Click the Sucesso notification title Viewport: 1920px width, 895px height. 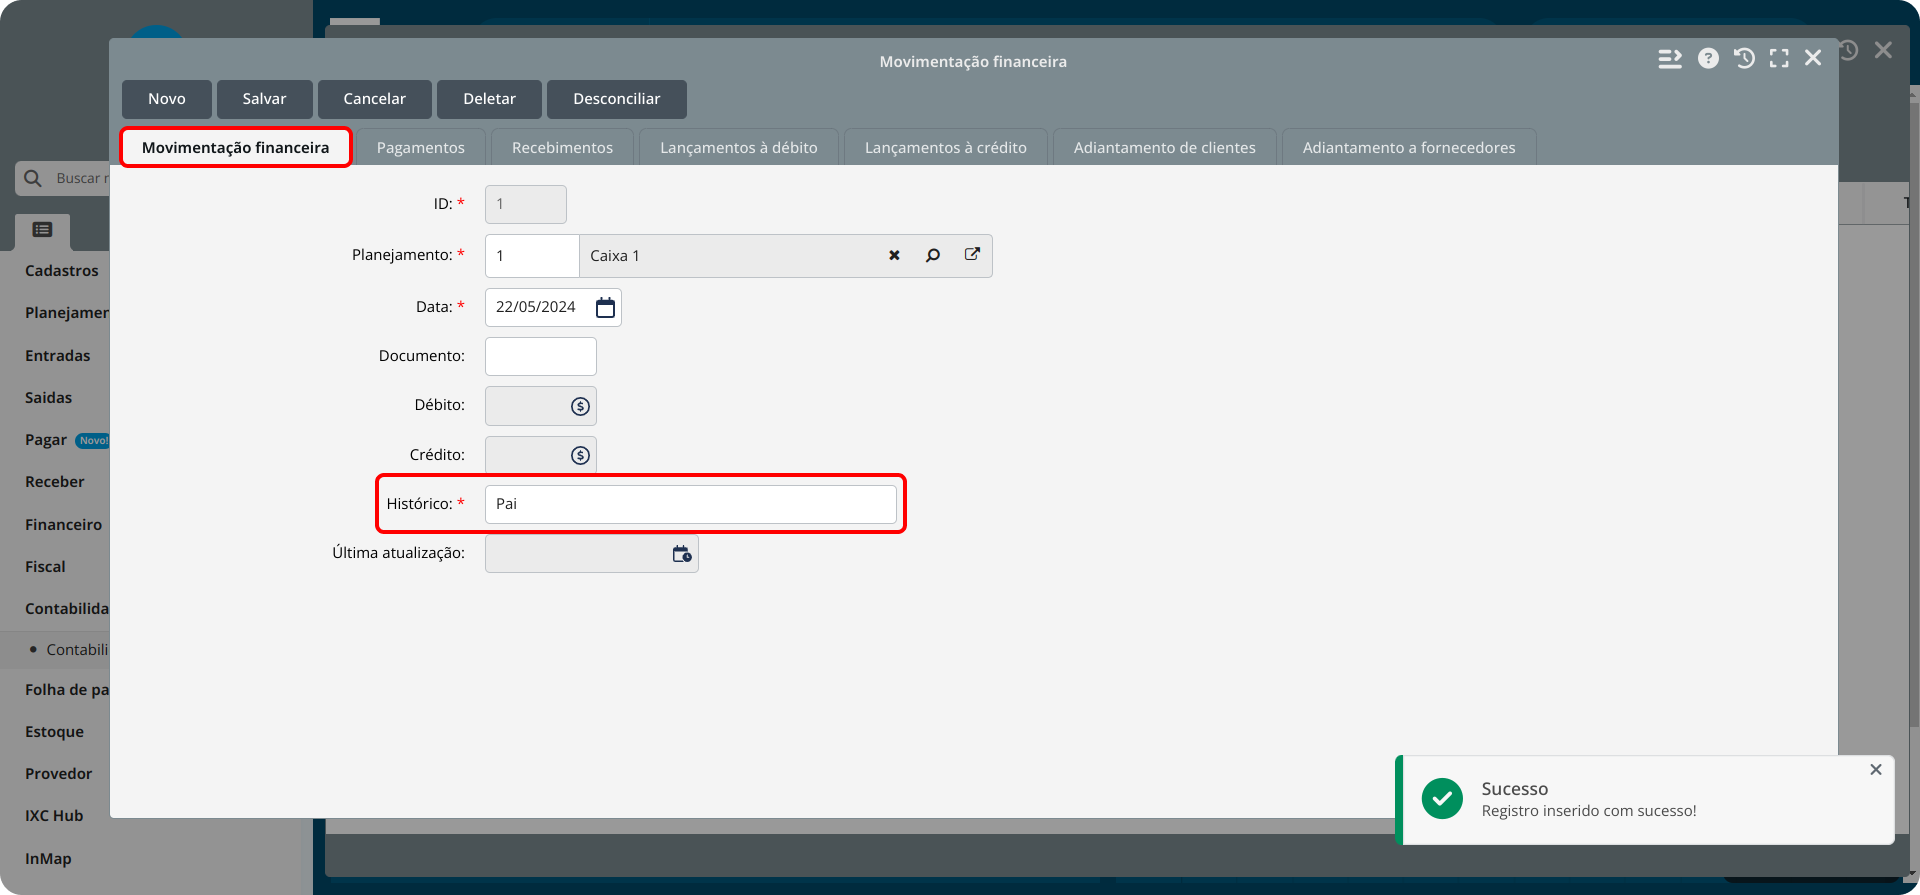click(x=1515, y=789)
